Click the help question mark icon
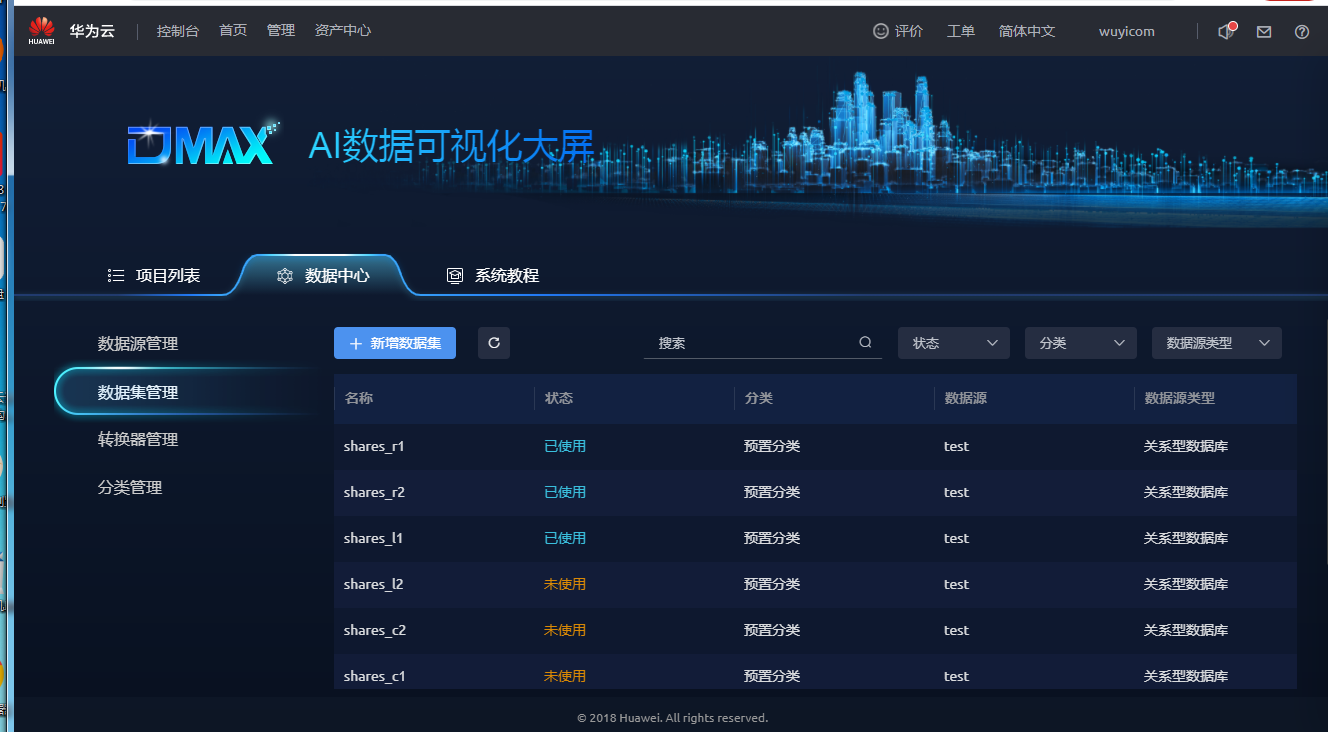 pos(1302,31)
